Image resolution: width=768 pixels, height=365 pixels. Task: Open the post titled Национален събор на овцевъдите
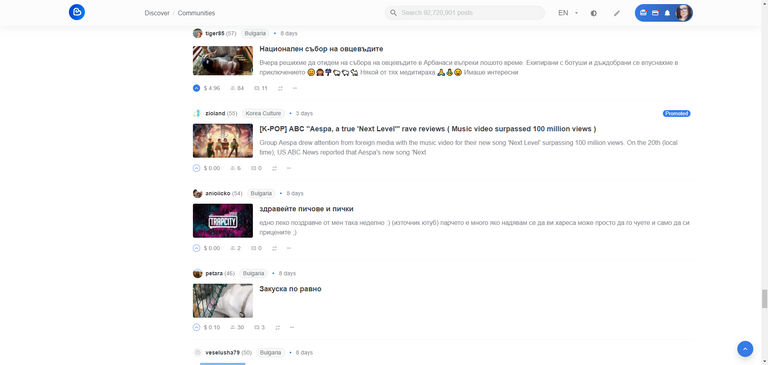321,49
